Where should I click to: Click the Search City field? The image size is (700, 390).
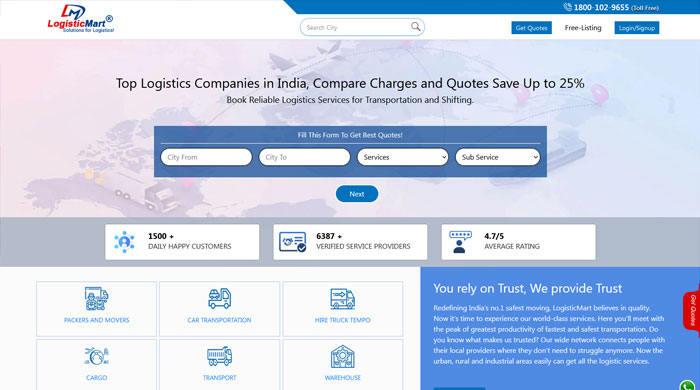(357, 27)
